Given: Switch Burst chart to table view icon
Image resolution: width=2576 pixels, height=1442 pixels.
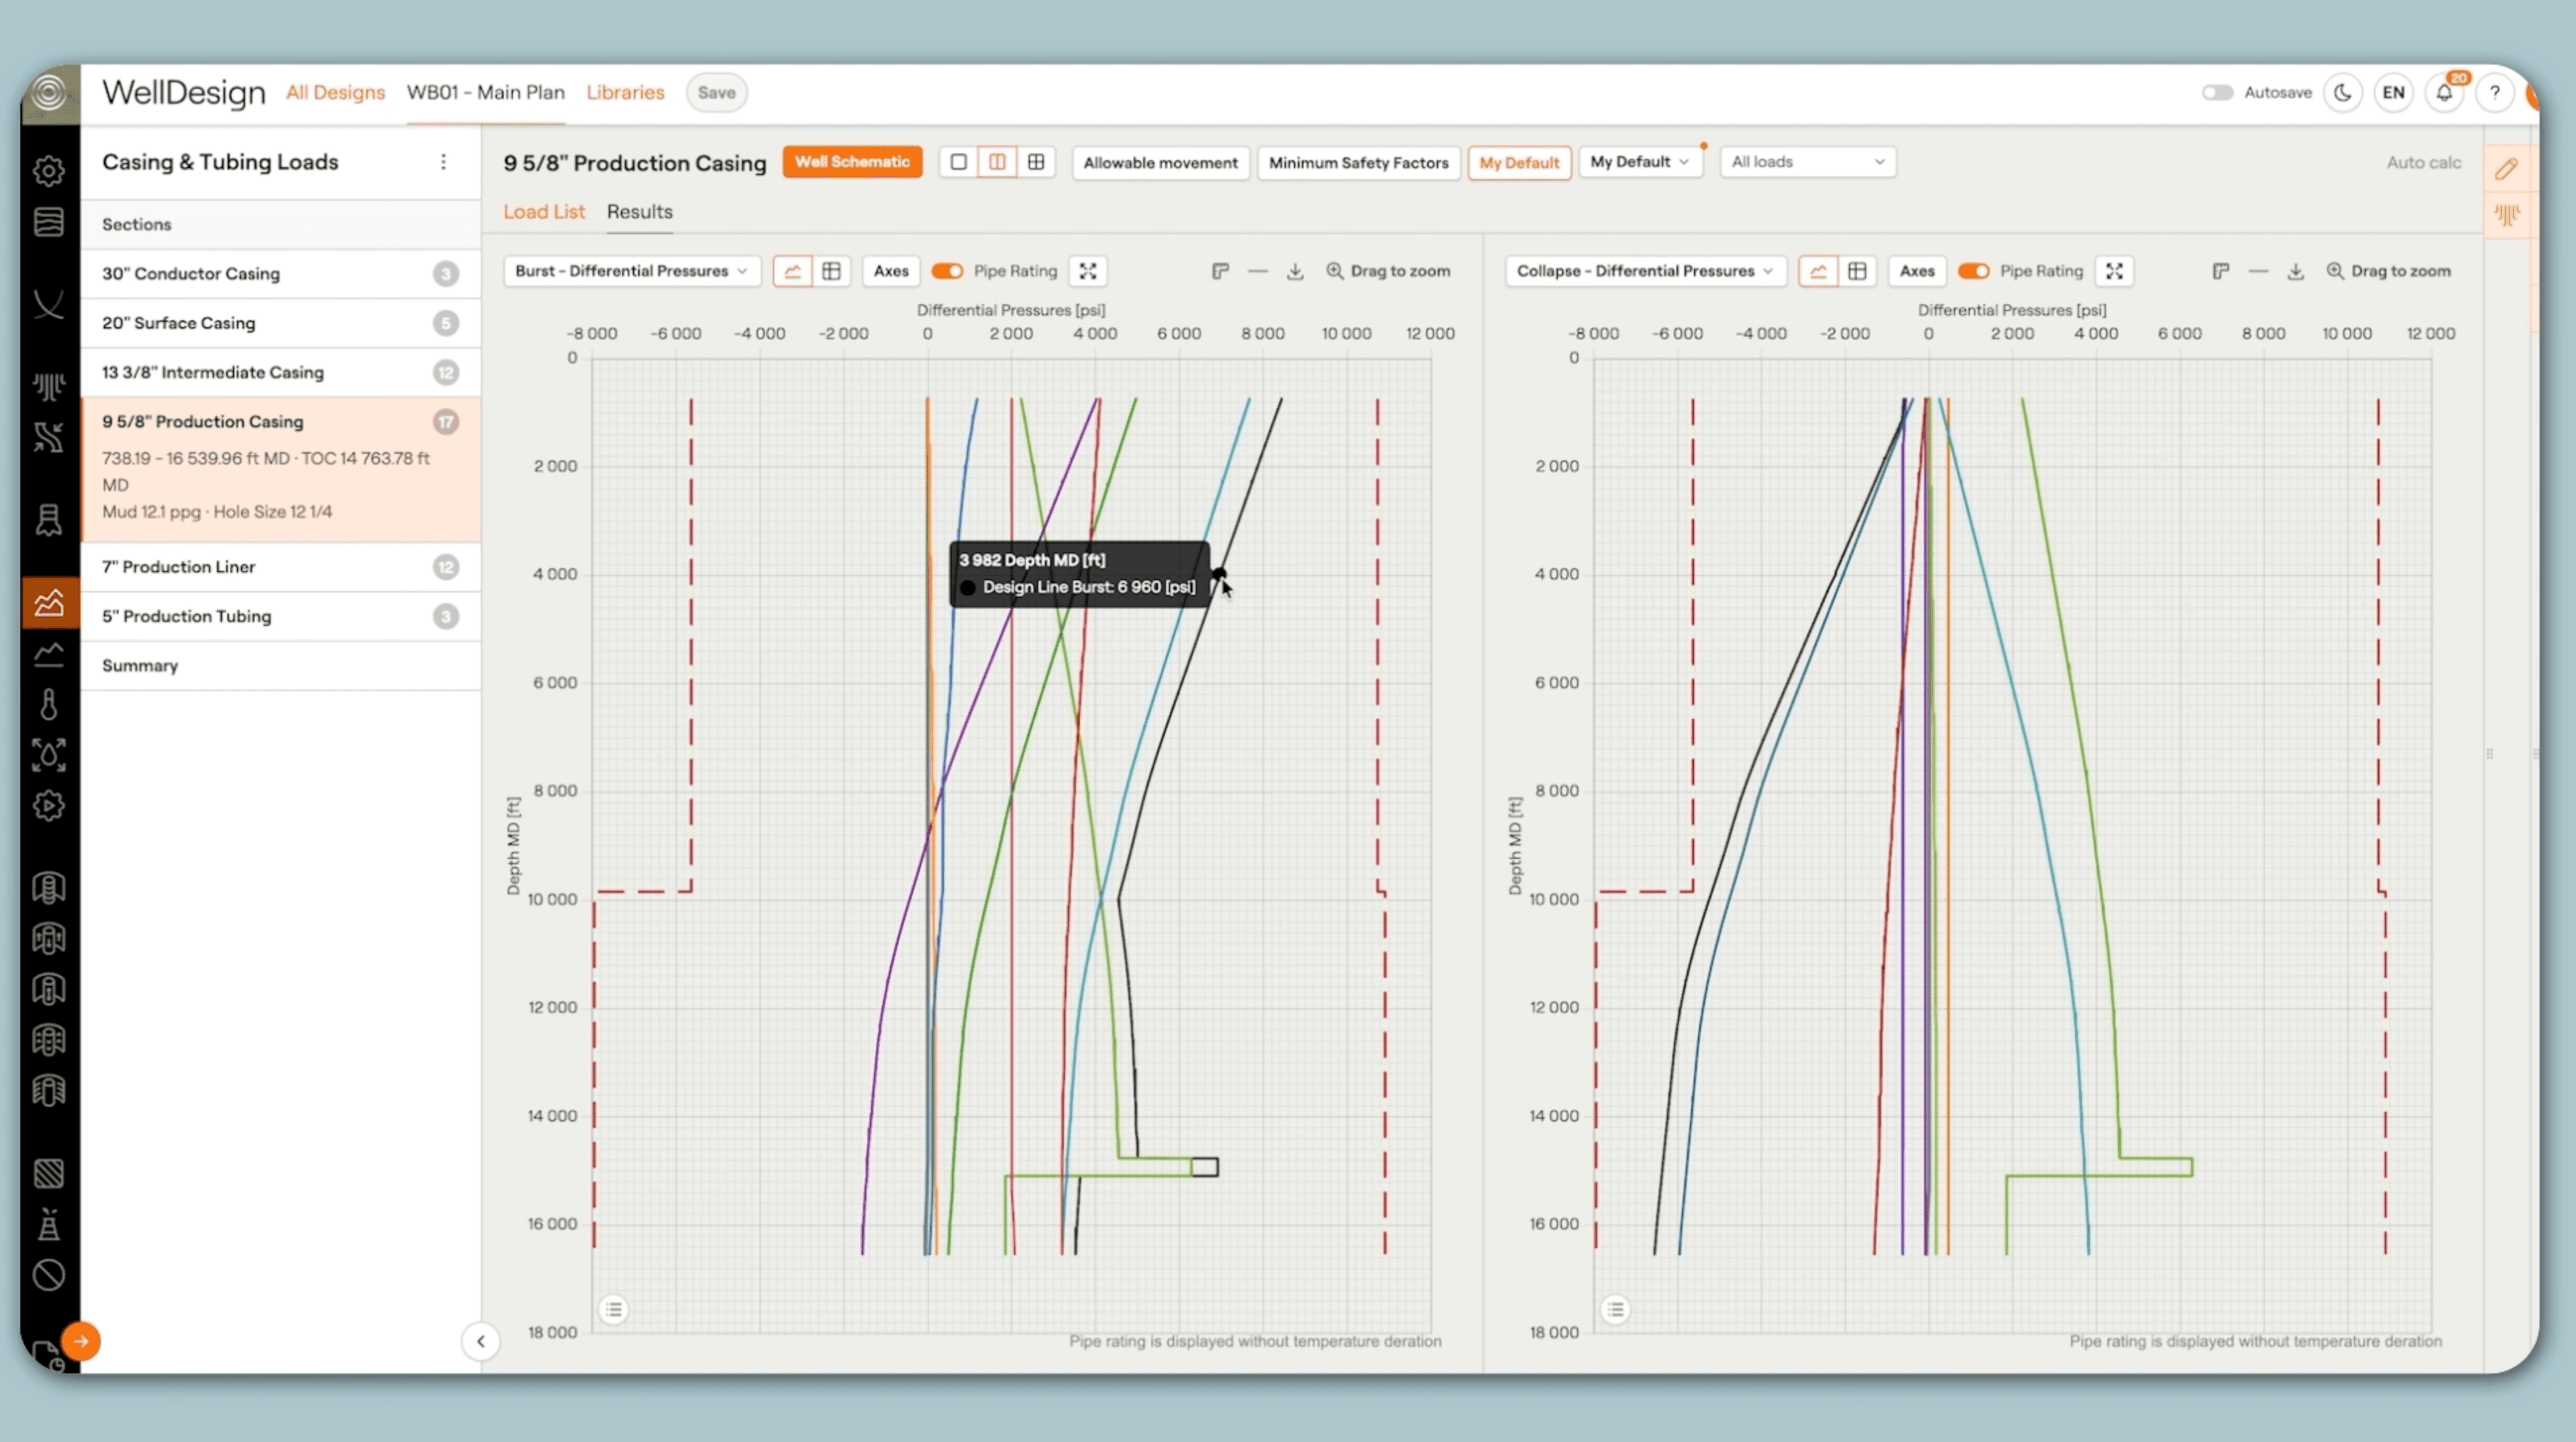Looking at the screenshot, I should coord(831,271).
